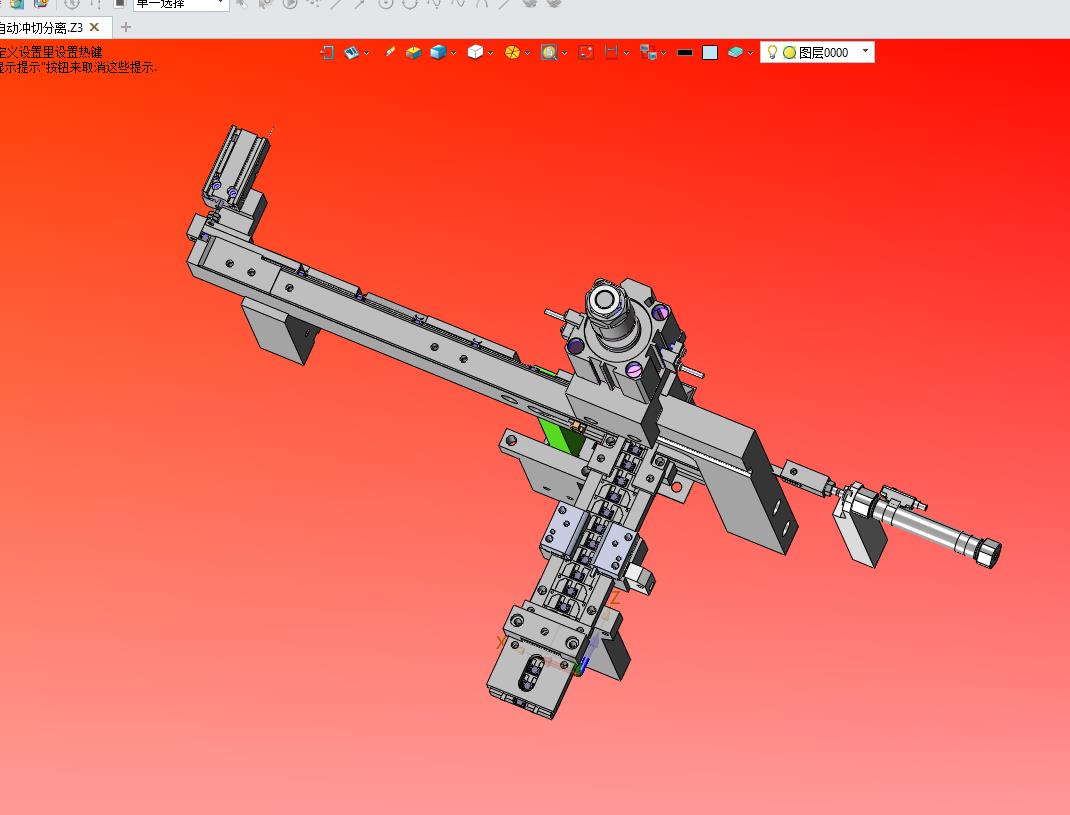
Task: Add a new tab with the plus button
Action: (126, 27)
